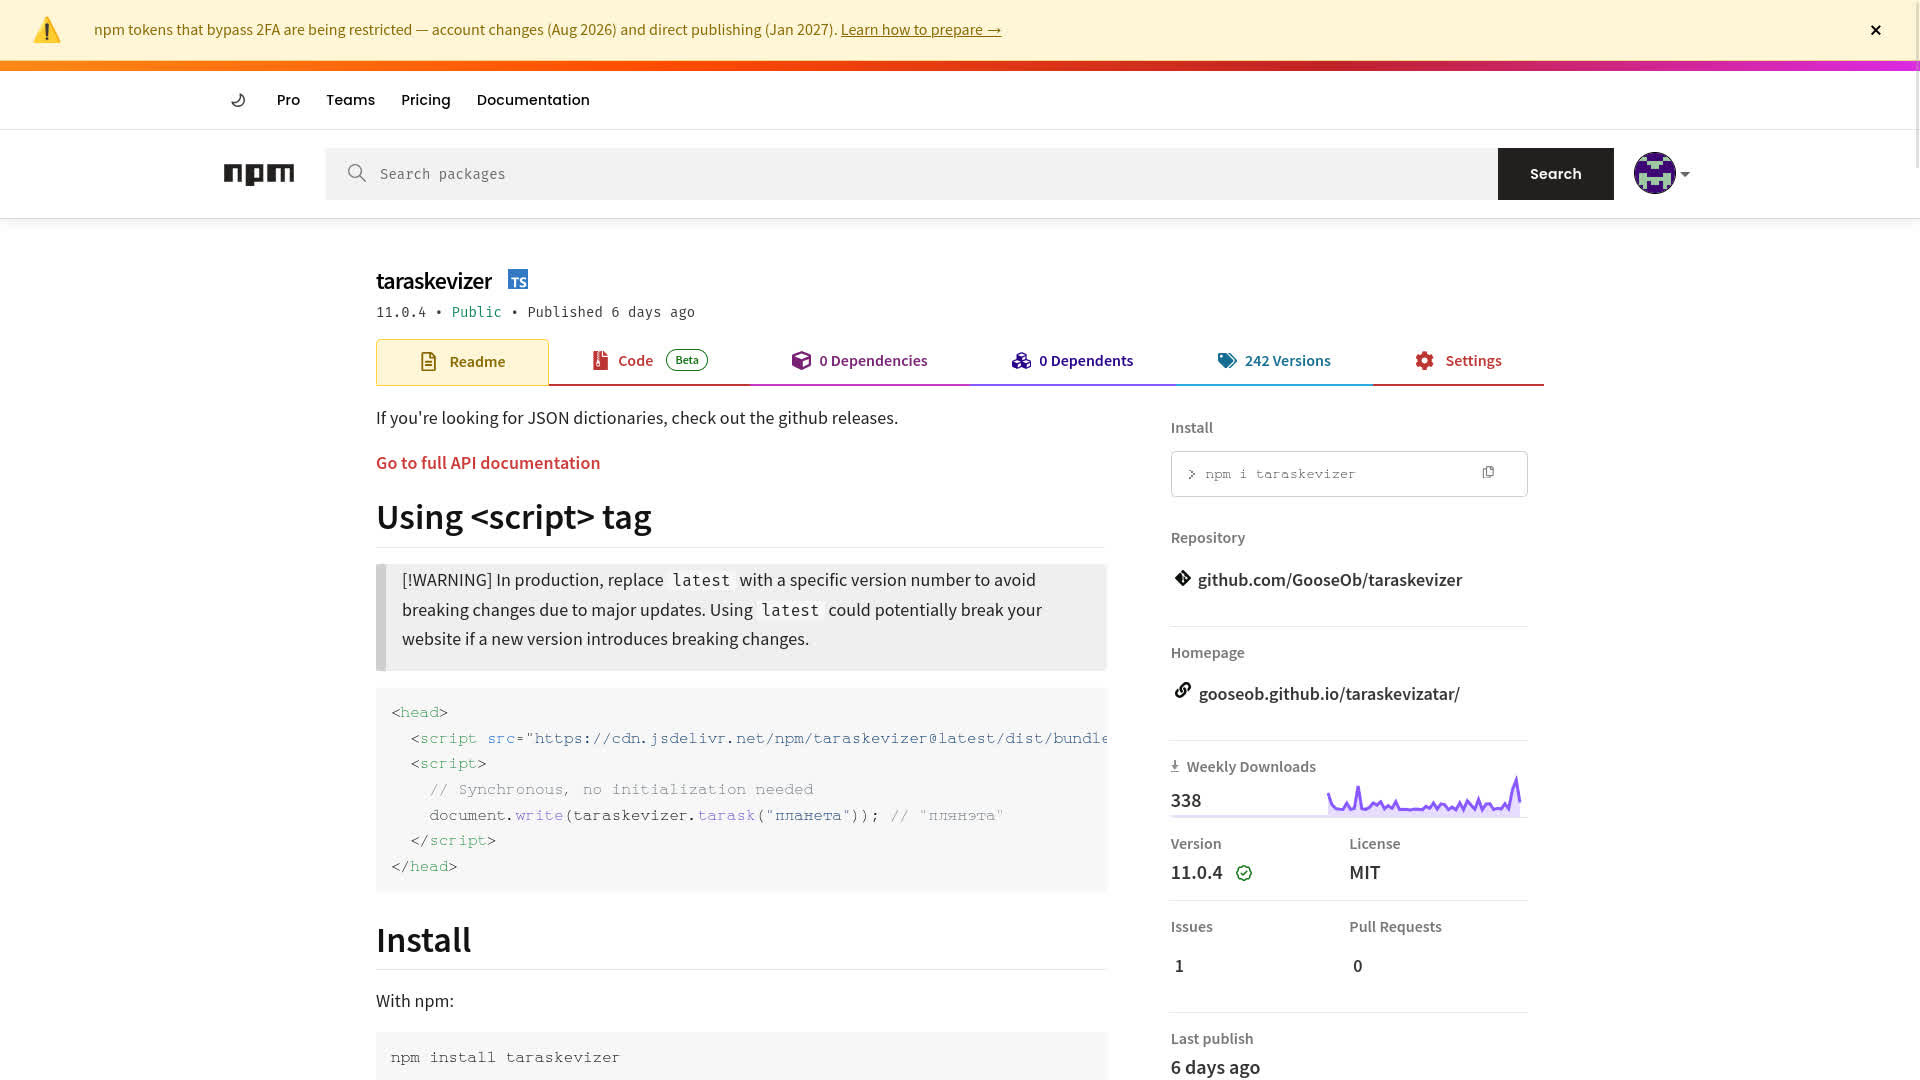1920x1080 pixels.
Task: Click the TypeScript declarations badge
Action: pyautogui.click(x=518, y=279)
